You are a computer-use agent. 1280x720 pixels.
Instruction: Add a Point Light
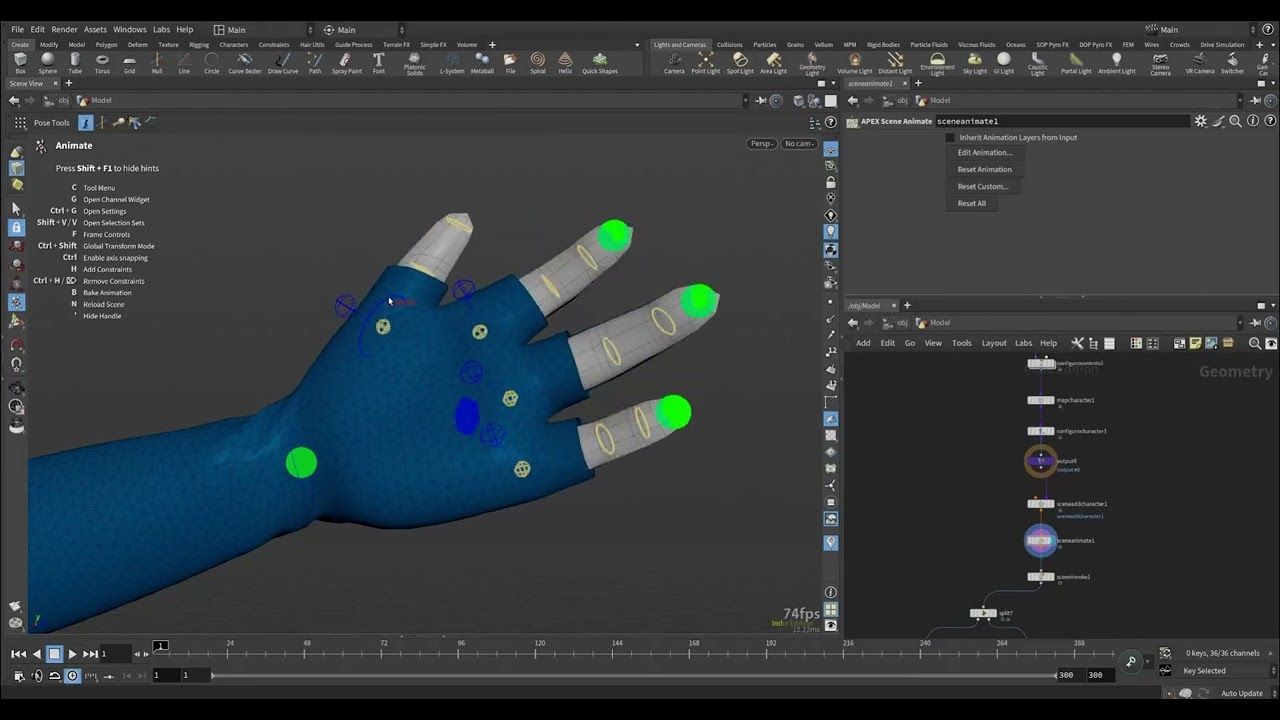click(x=705, y=63)
